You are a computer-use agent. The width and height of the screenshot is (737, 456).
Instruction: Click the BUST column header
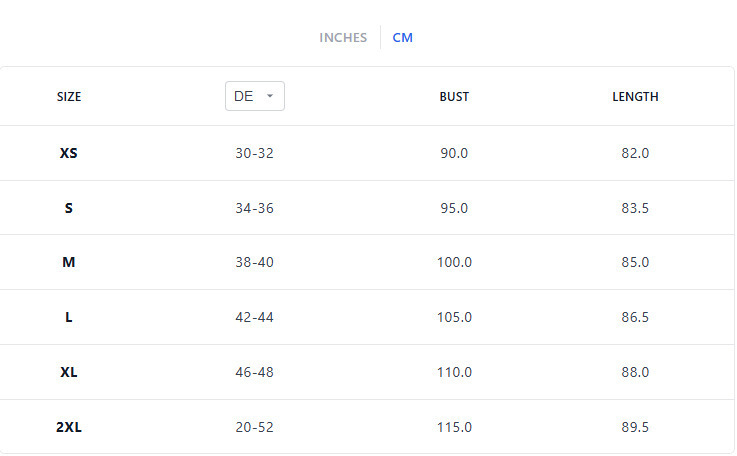pos(454,97)
